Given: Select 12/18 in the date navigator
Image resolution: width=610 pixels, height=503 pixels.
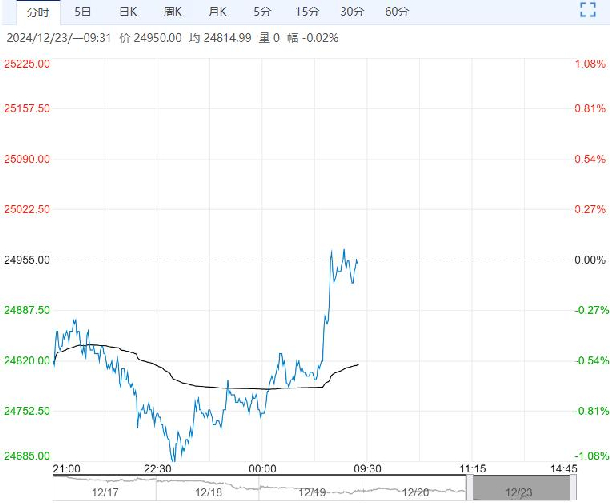Looking at the screenshot, I should (x=209, y=491).
